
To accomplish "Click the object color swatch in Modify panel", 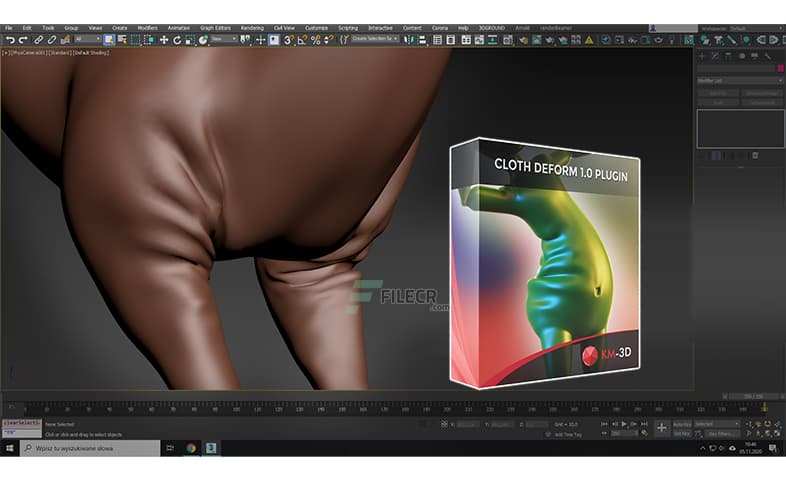I will pyautogui.click(x=780, y=68).
